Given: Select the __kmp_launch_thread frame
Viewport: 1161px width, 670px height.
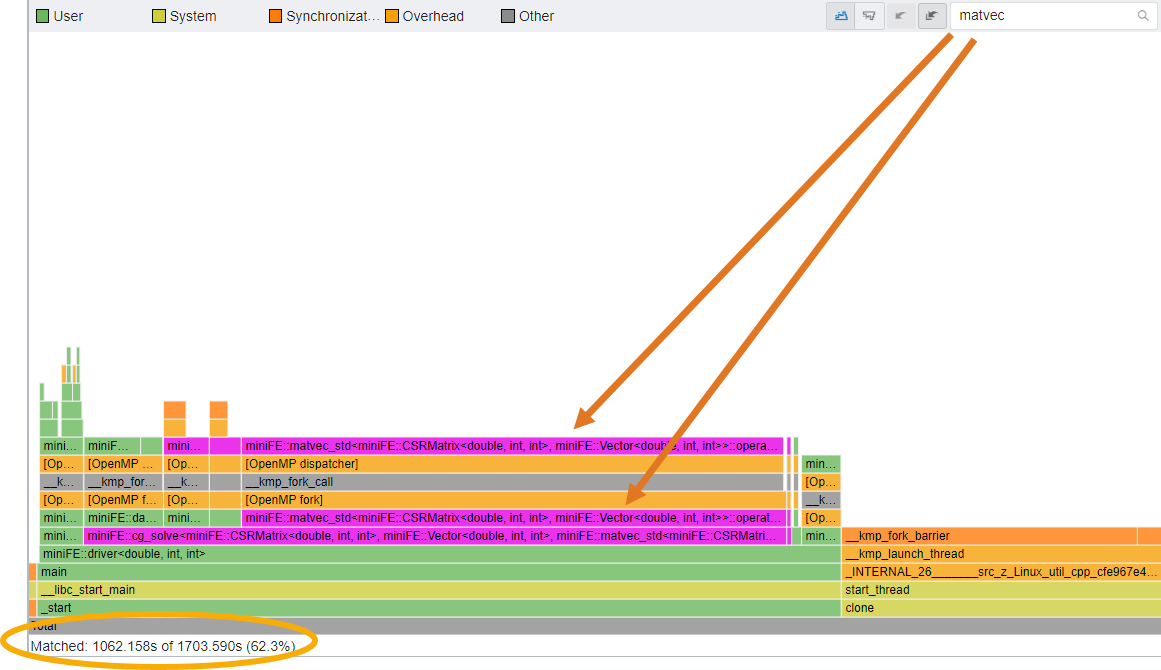Looking at the screenshot, I should pyautogui.click(x=1001, y=554).
